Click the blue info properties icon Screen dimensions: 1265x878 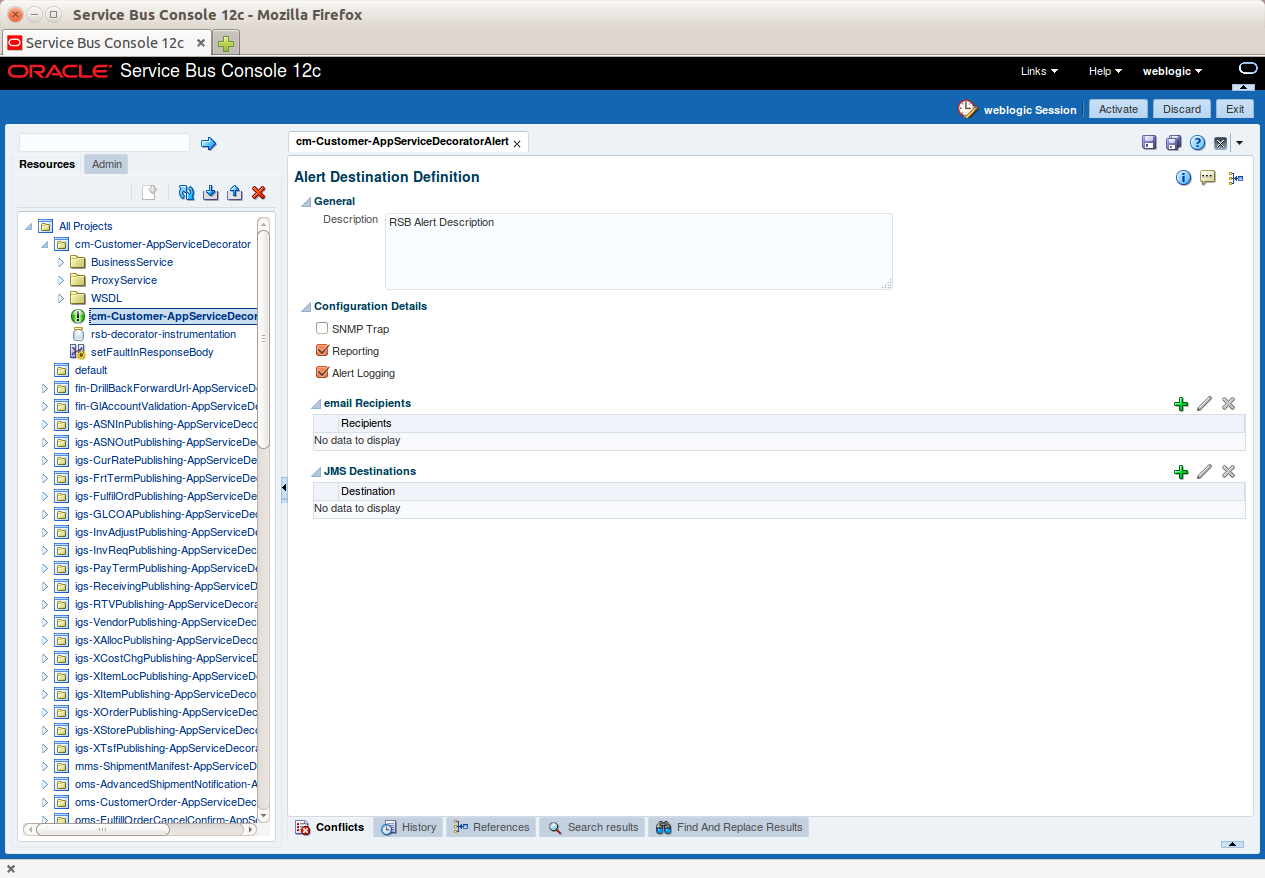1184,178
